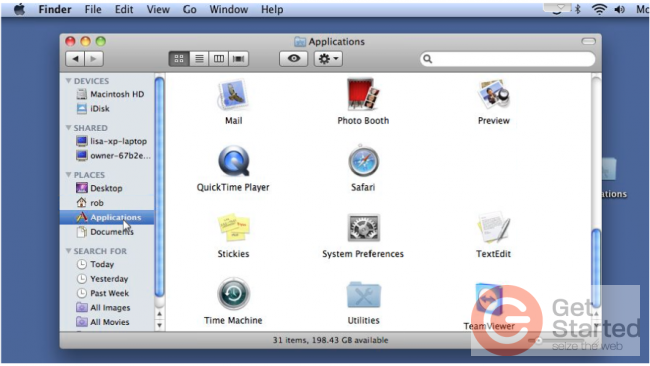Screen dimensions: 650x366
Task: Open the Photo Booth app icon
Action: click(363, 95)
